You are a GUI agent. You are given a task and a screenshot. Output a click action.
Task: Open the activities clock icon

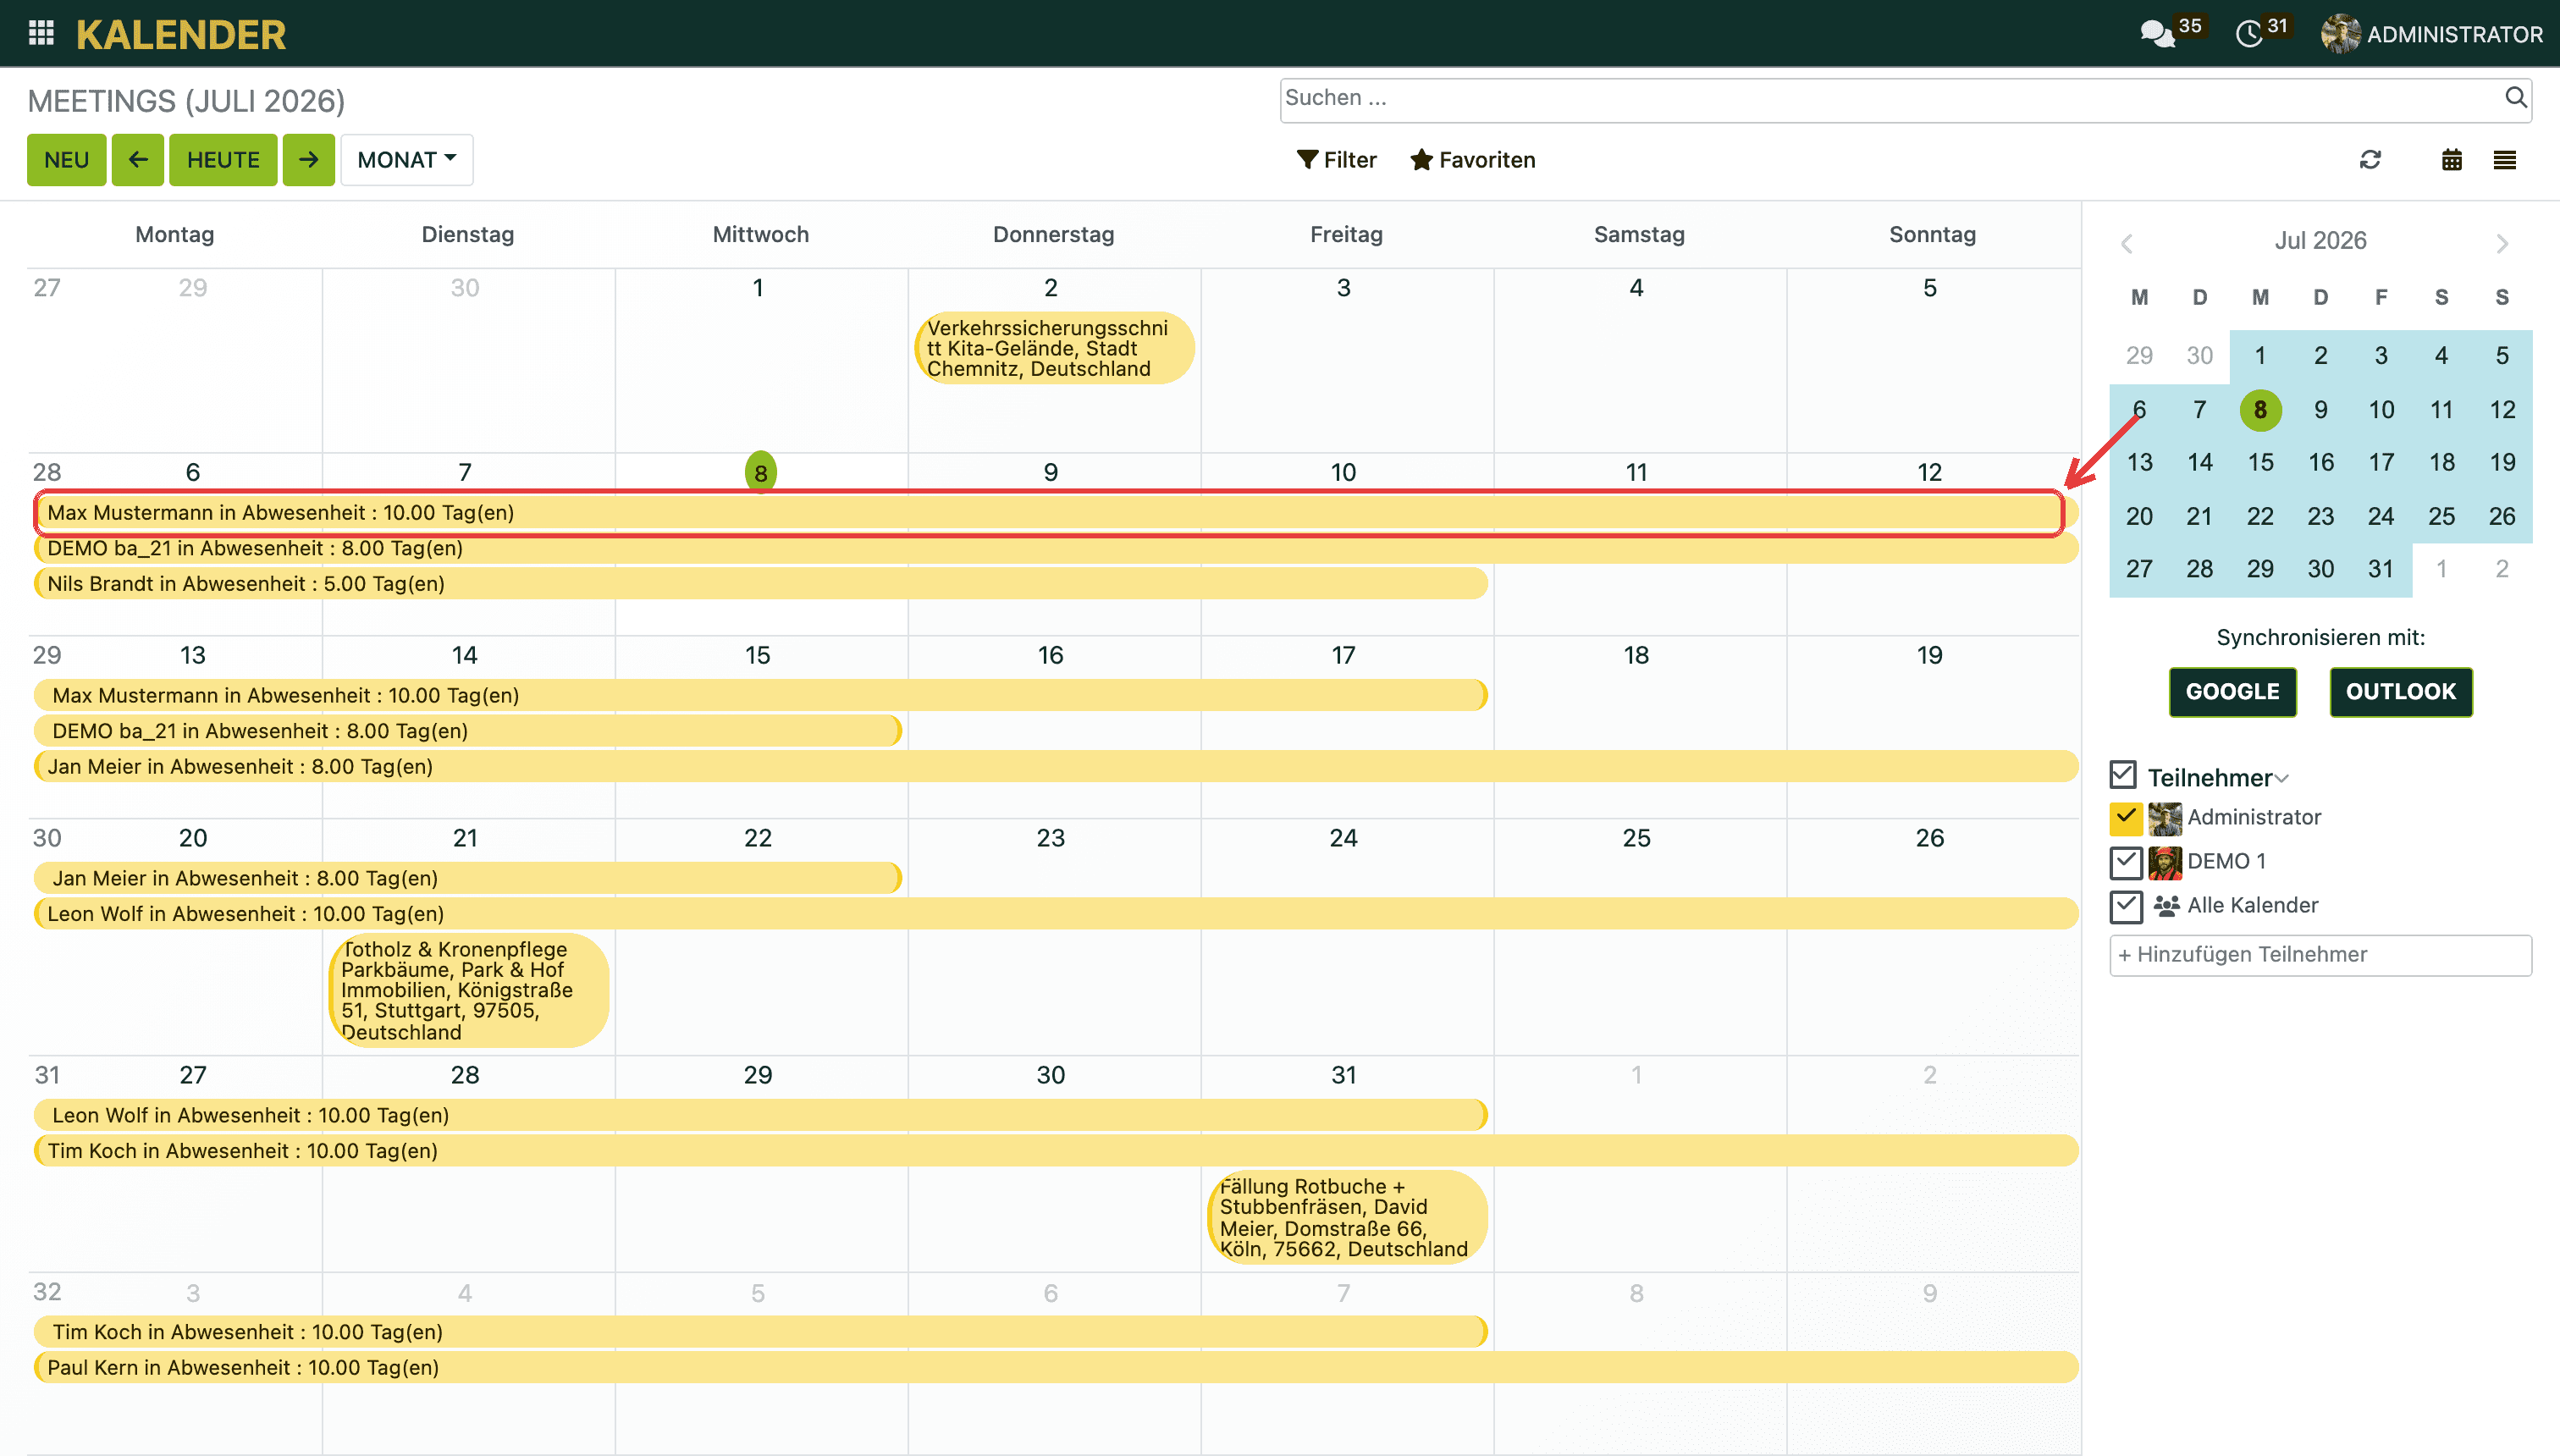2249,34
